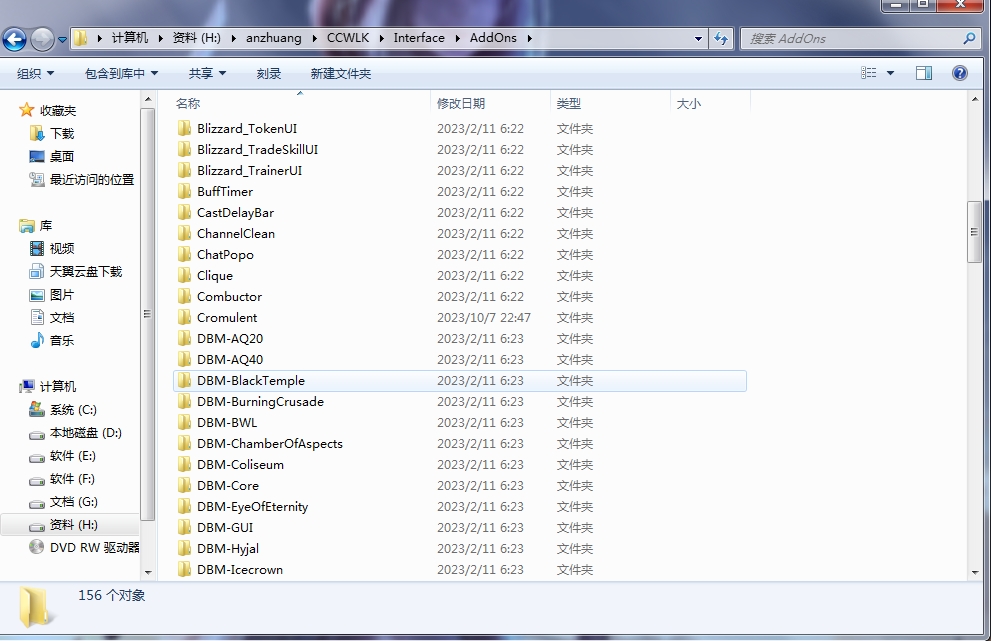Select the Cromulent folder
The image size is (991, 641).
(227, 318)
